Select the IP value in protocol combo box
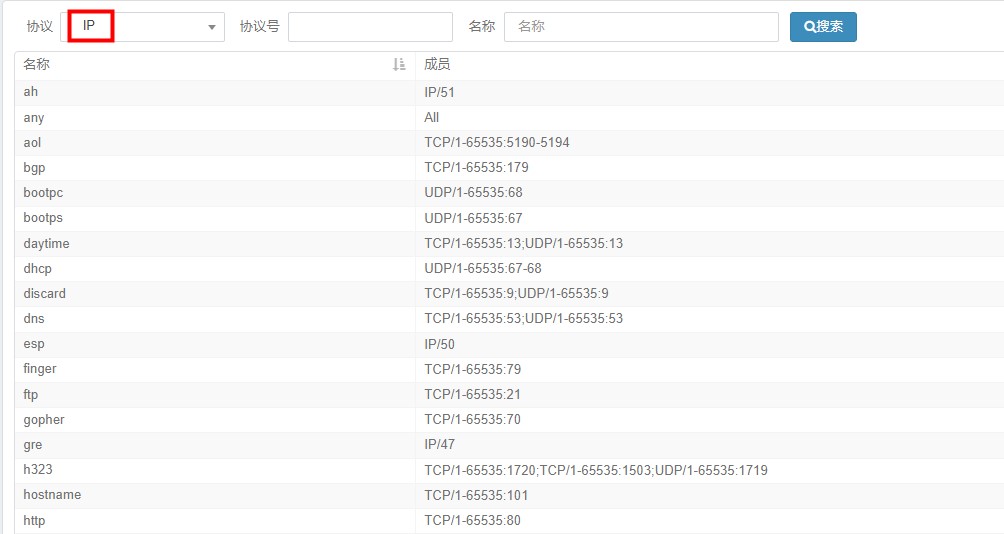This screenshot has width=1004, height=534. (x=90, y=26)
